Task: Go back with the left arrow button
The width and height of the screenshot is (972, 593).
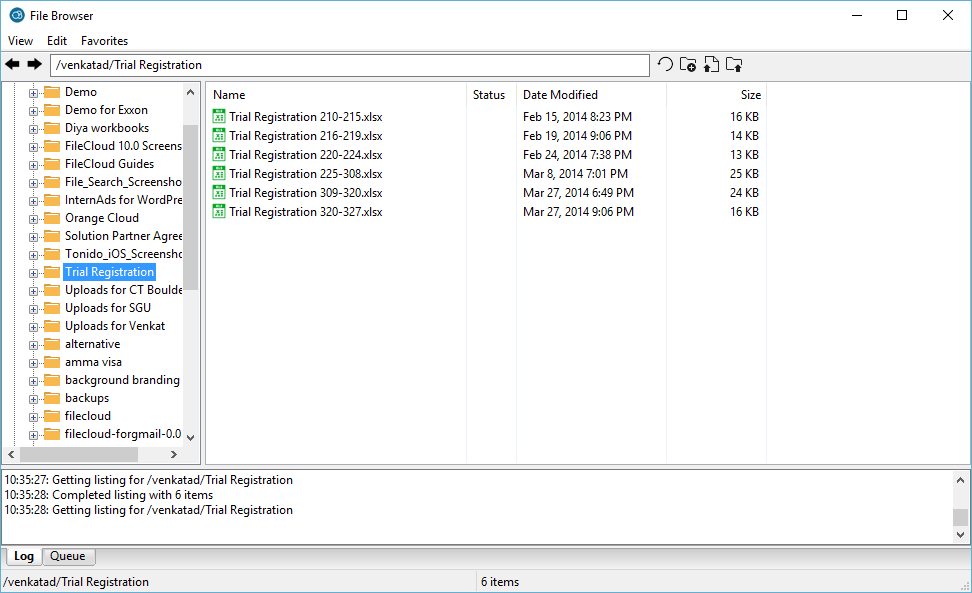Action: pos(12,64)
